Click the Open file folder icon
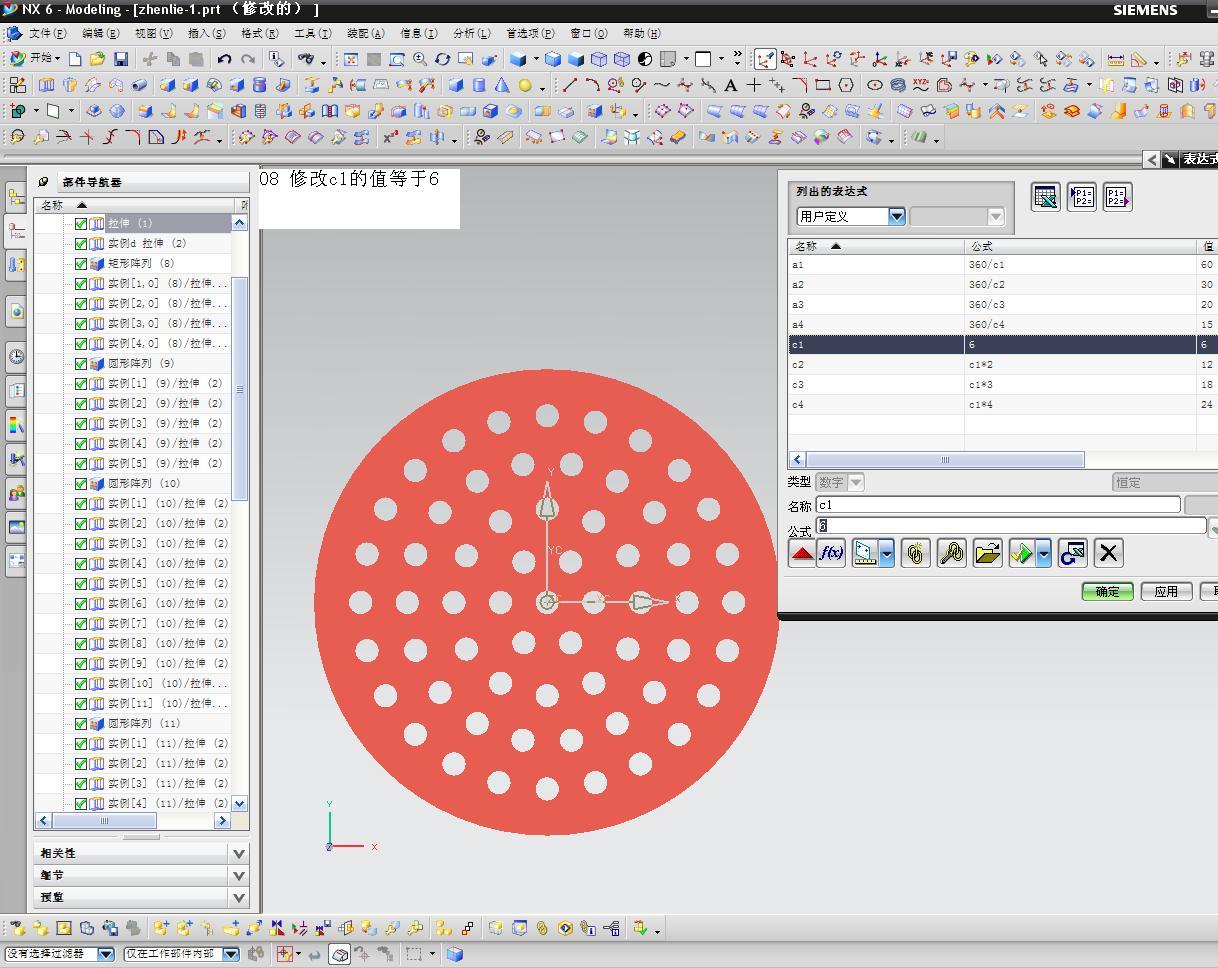This screenshot has width=1218, height=968. coord(98,59)
